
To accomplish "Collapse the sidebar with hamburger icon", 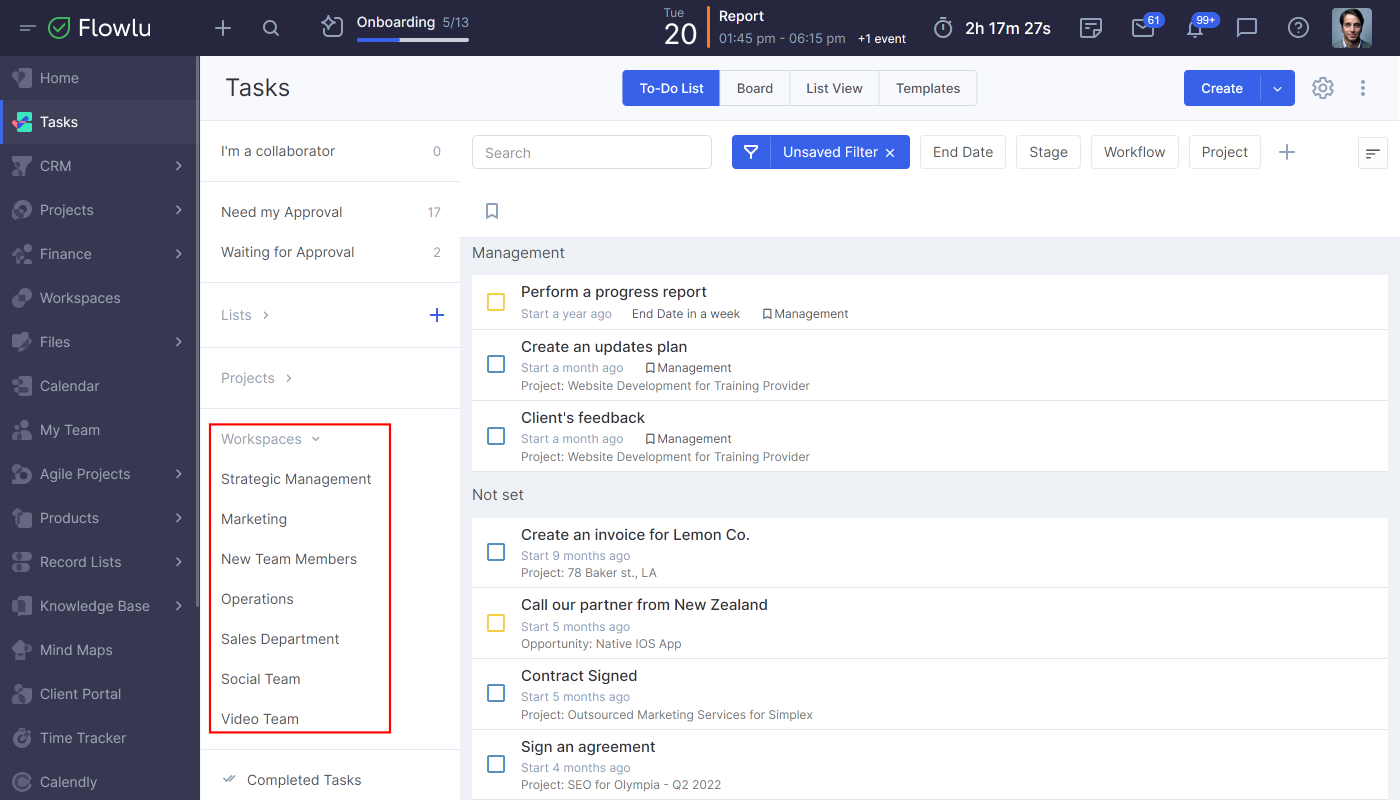I will (x=28, y=28).
